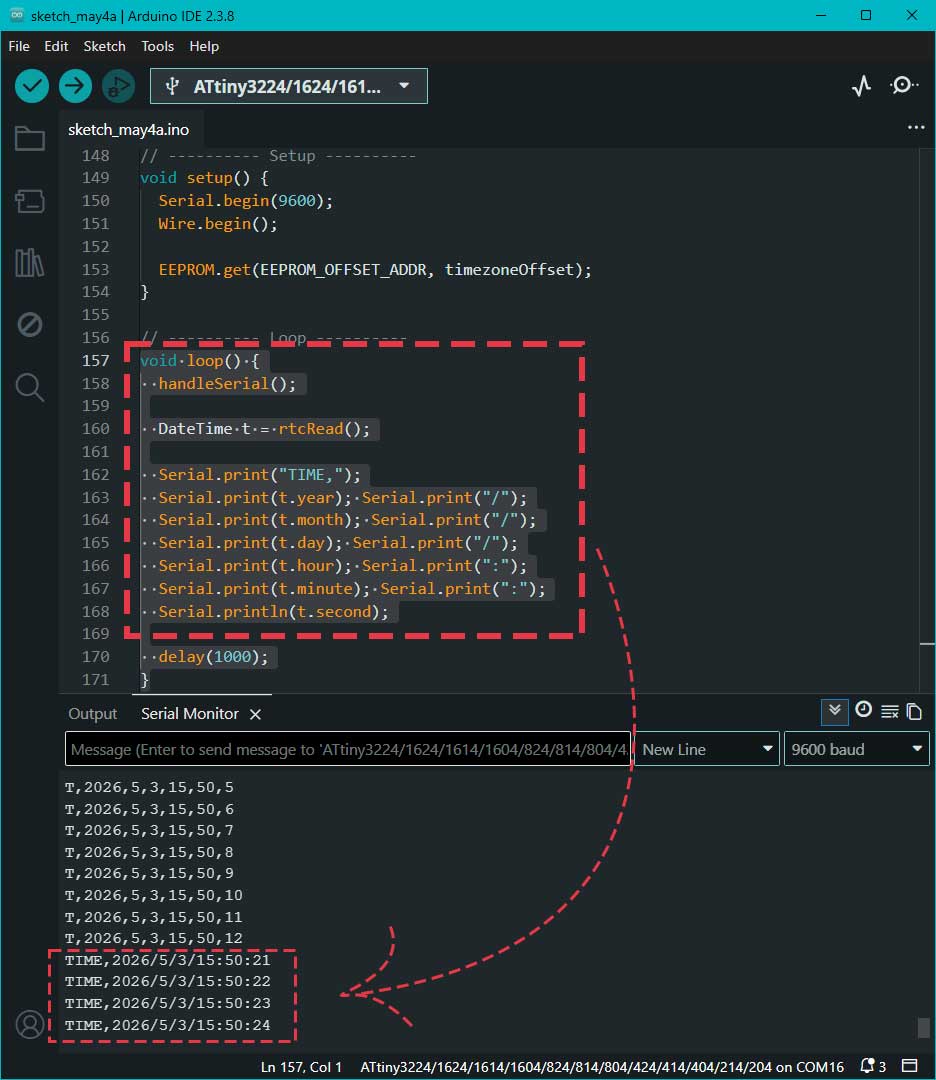Image resolution: width=936 pixels, height=1080 pixels.
Task: Toggle timestamp clock icon in Serial Monitor
Action: [x=864, y=710]
